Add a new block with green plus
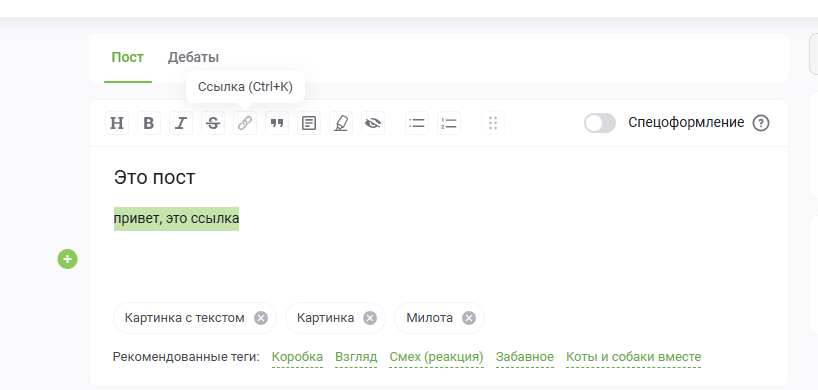The image size is (818, 390). coord(67,259)
